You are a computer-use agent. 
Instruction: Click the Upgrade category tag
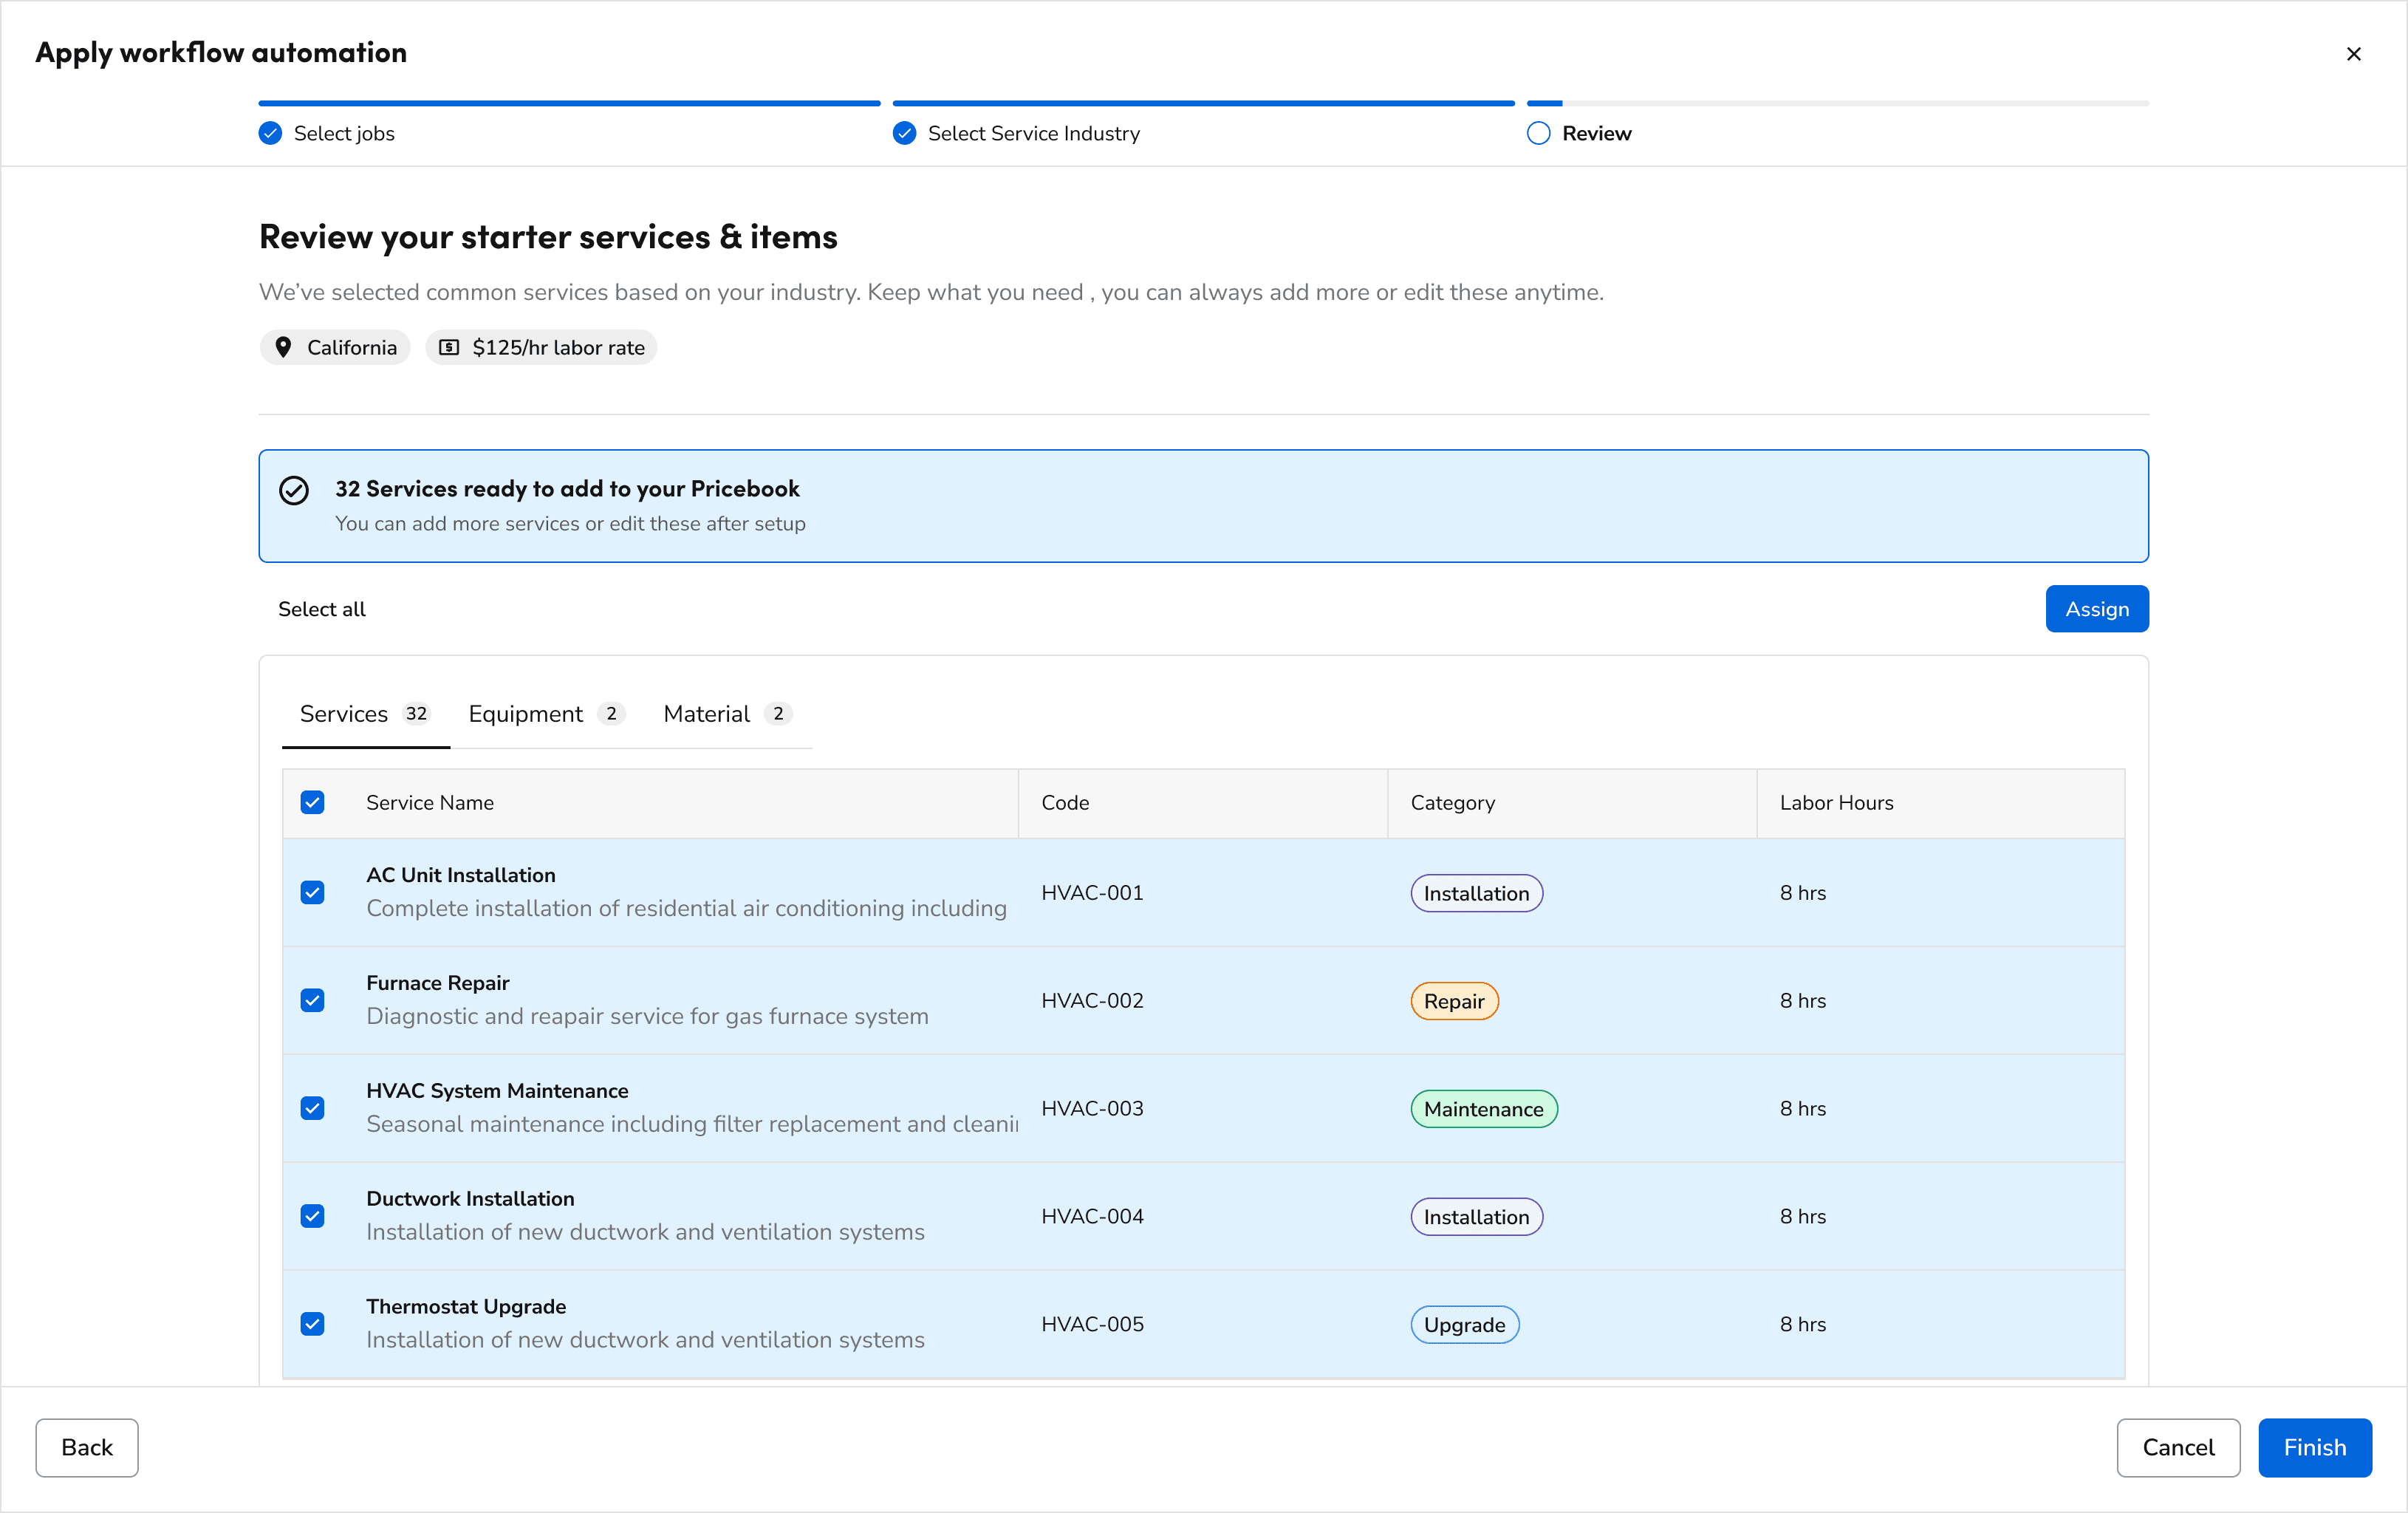click(x=1464, y=1325)
